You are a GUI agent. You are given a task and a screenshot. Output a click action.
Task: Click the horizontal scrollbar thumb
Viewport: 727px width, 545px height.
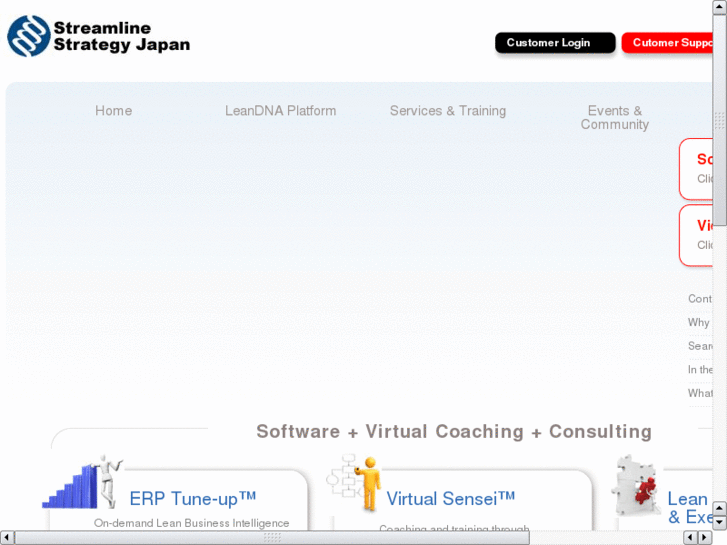[272, 538]
